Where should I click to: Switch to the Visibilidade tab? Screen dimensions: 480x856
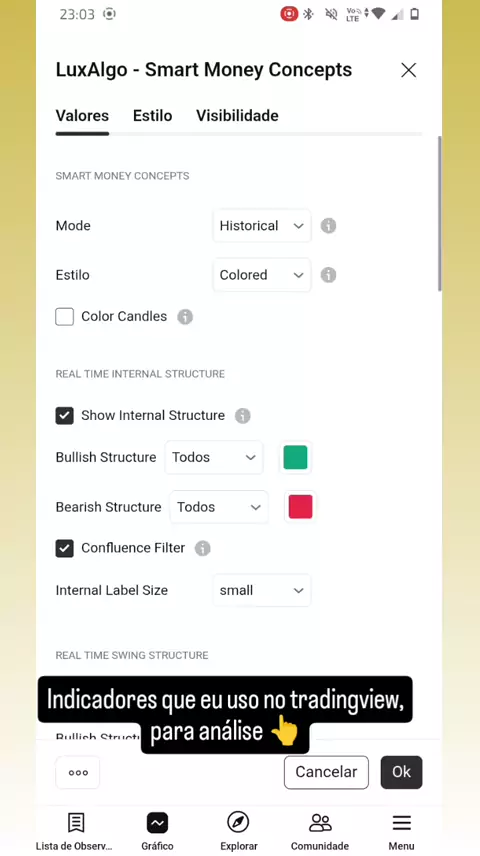pyautogui.click(x=238, y=116)
